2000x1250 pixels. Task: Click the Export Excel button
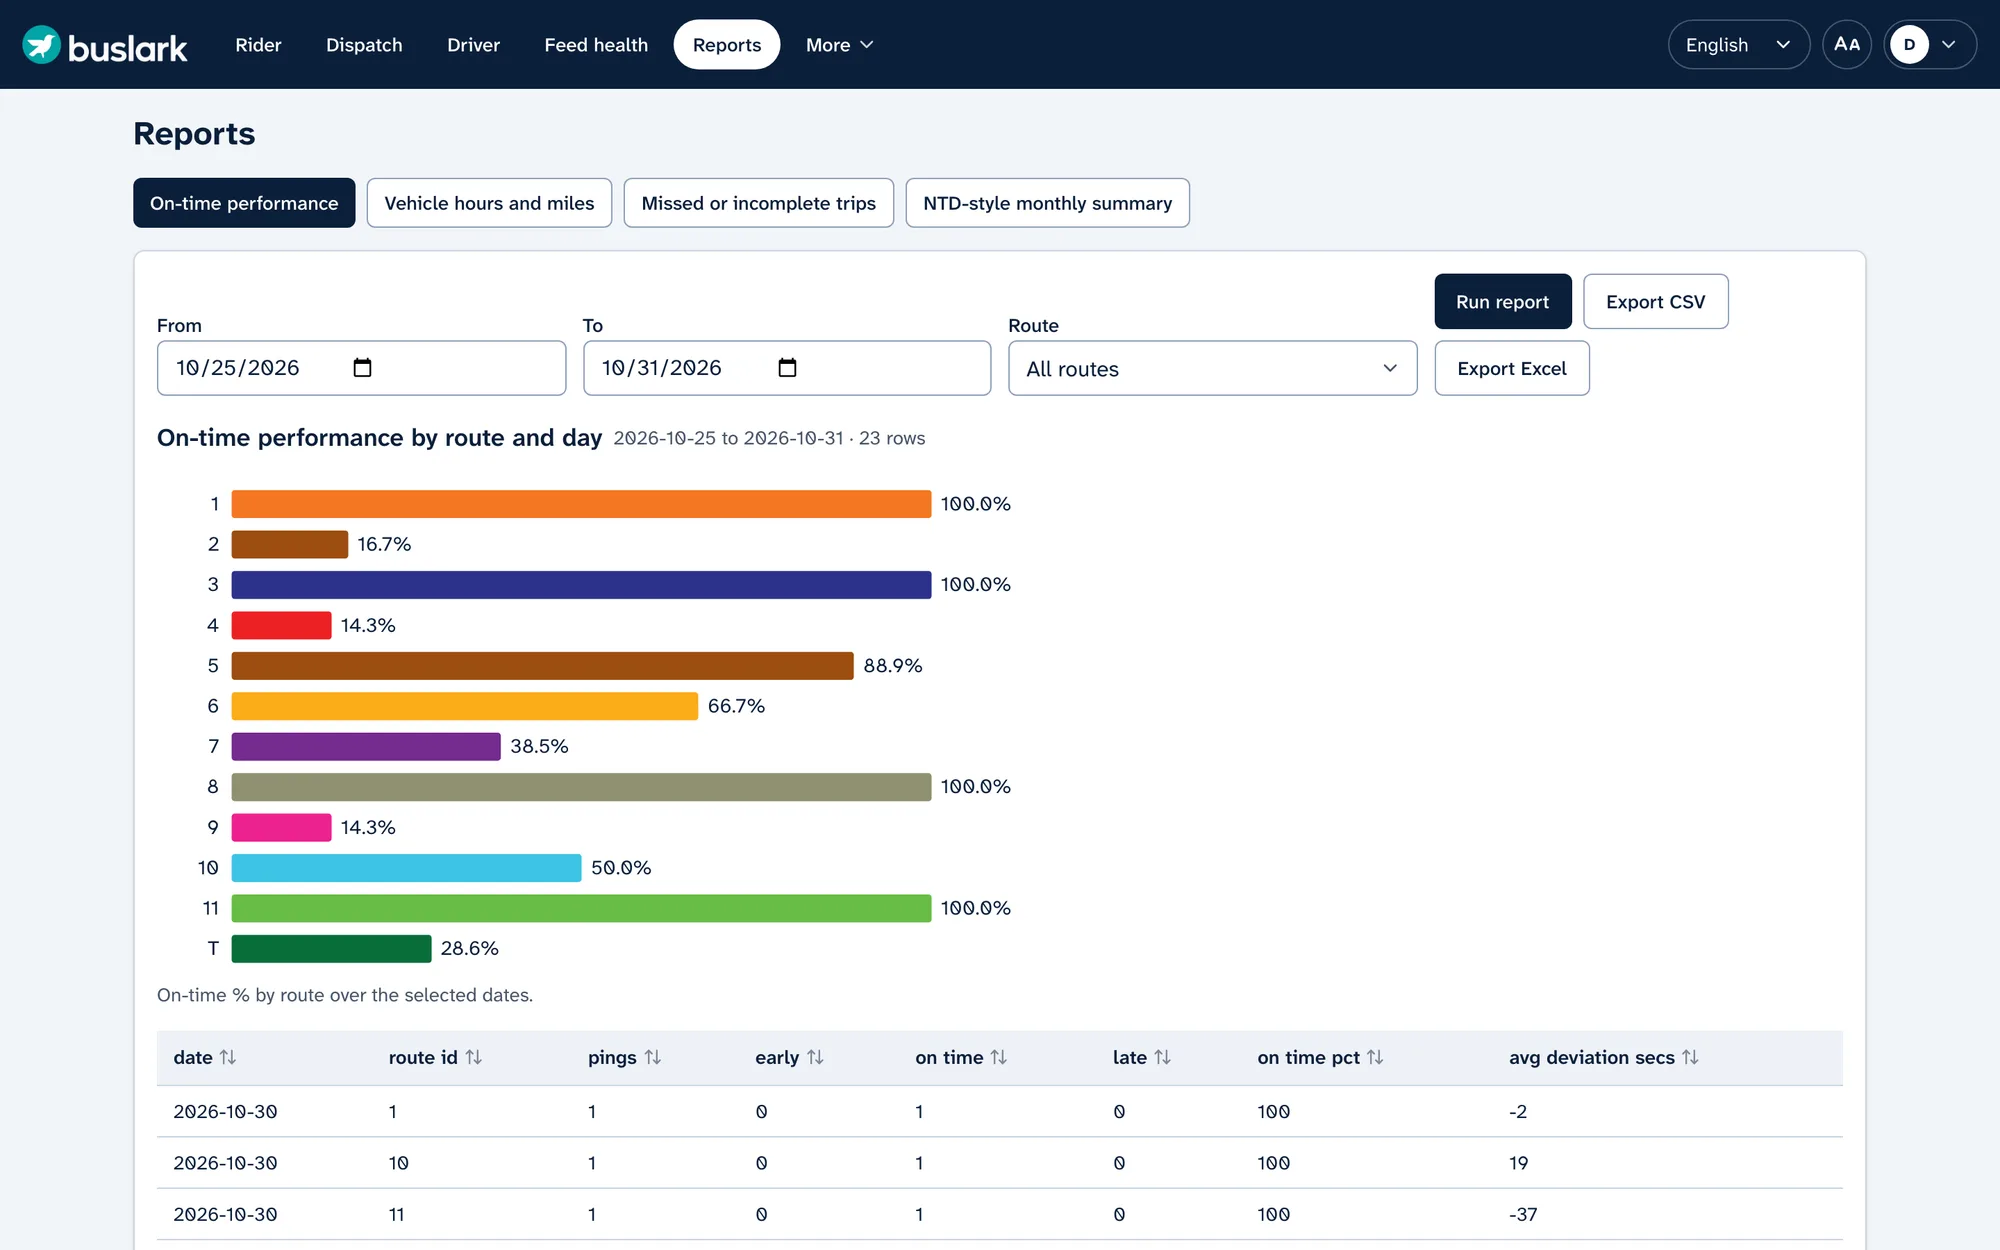(1511, 368)
